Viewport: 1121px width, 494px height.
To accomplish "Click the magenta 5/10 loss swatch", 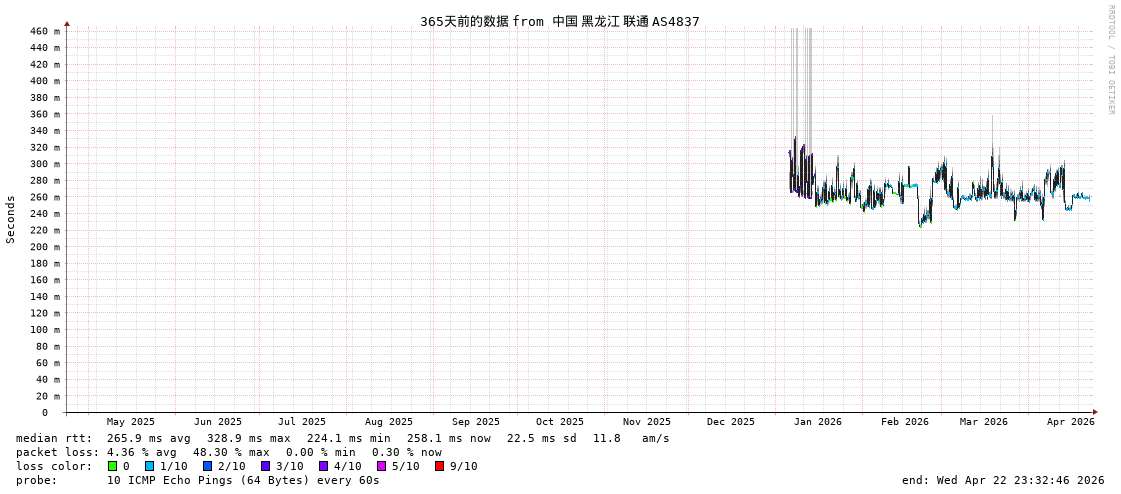I will 381,466.
